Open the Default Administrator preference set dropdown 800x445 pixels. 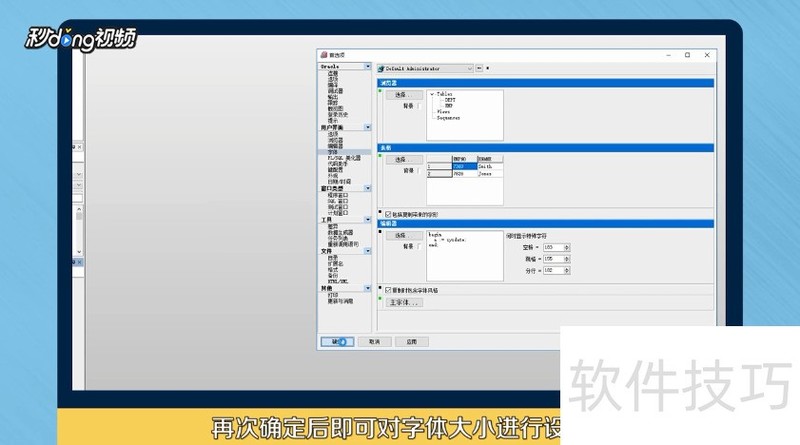425,68
